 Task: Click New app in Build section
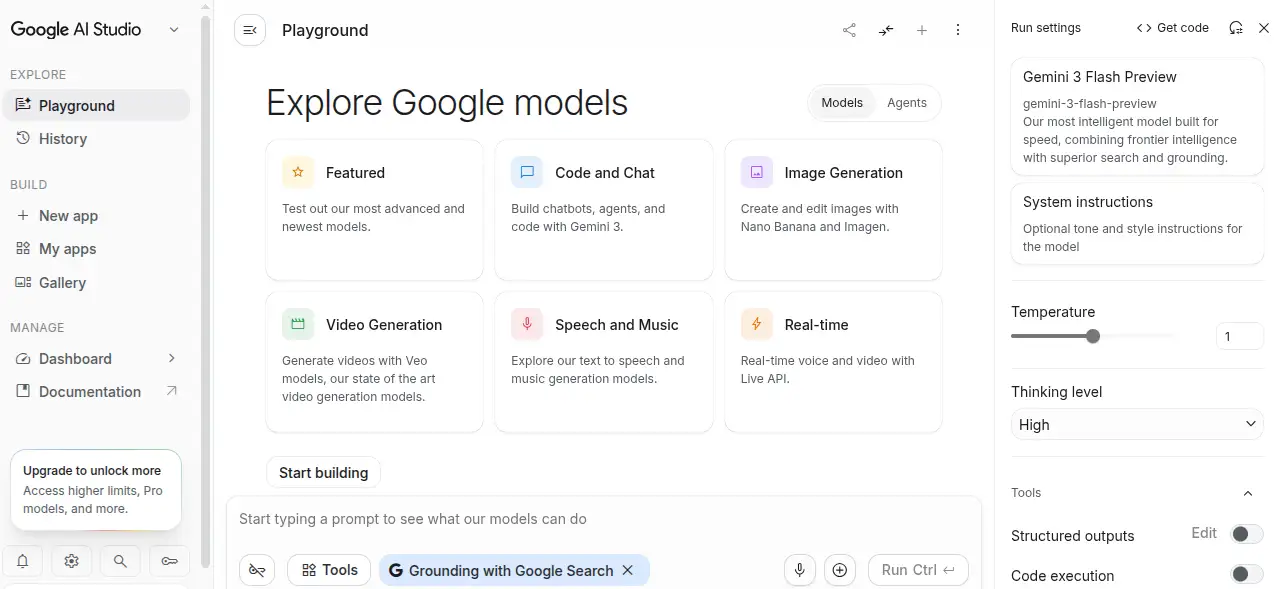click(96, 216)
